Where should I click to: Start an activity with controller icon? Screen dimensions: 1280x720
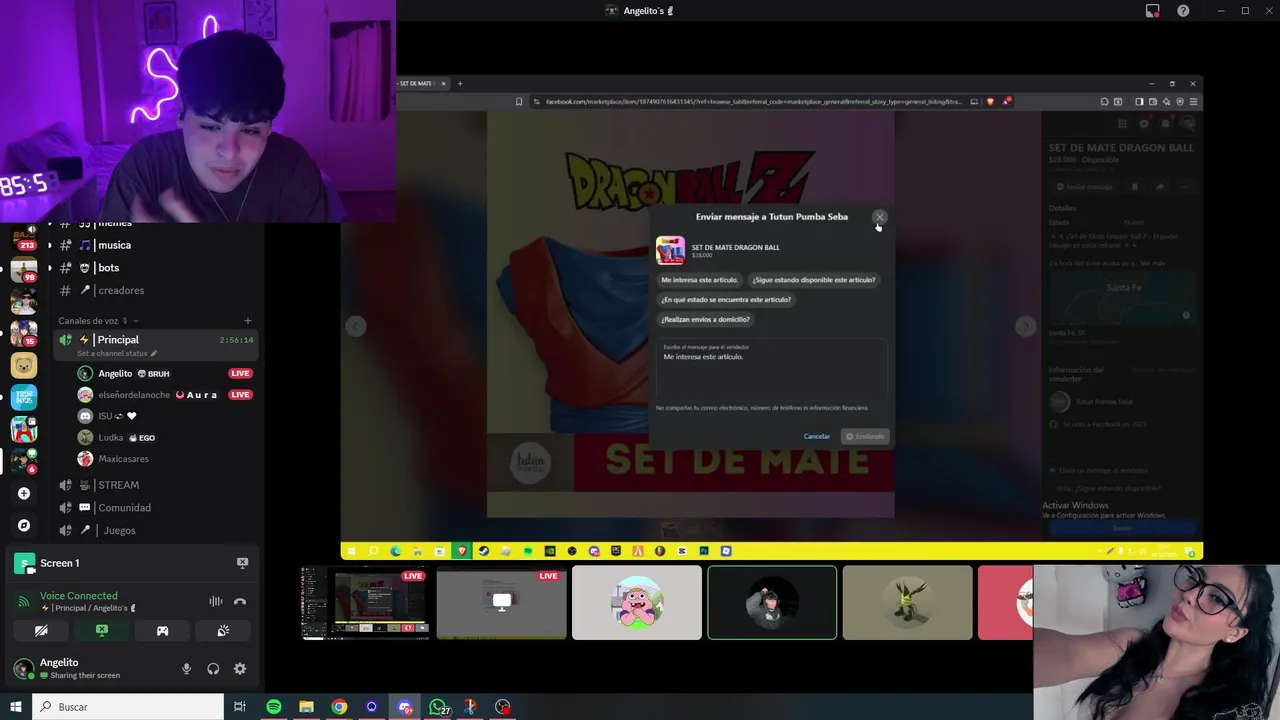(162, 631)
